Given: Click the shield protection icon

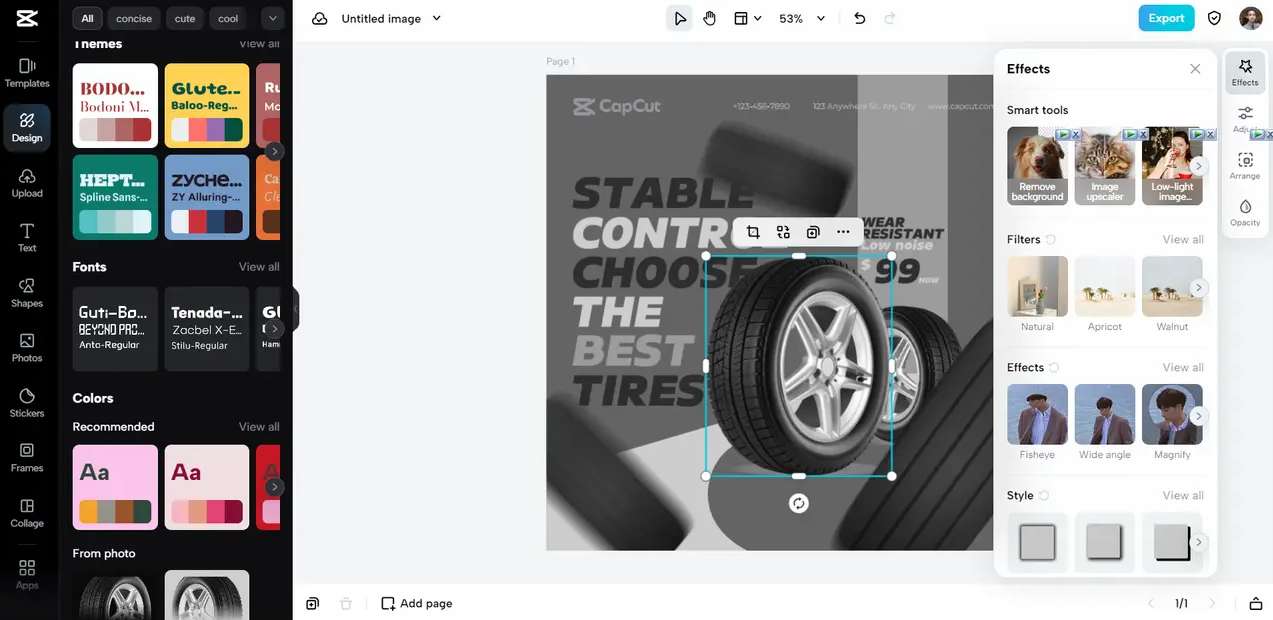Looking at the screenshot, I should (1215, 18).
